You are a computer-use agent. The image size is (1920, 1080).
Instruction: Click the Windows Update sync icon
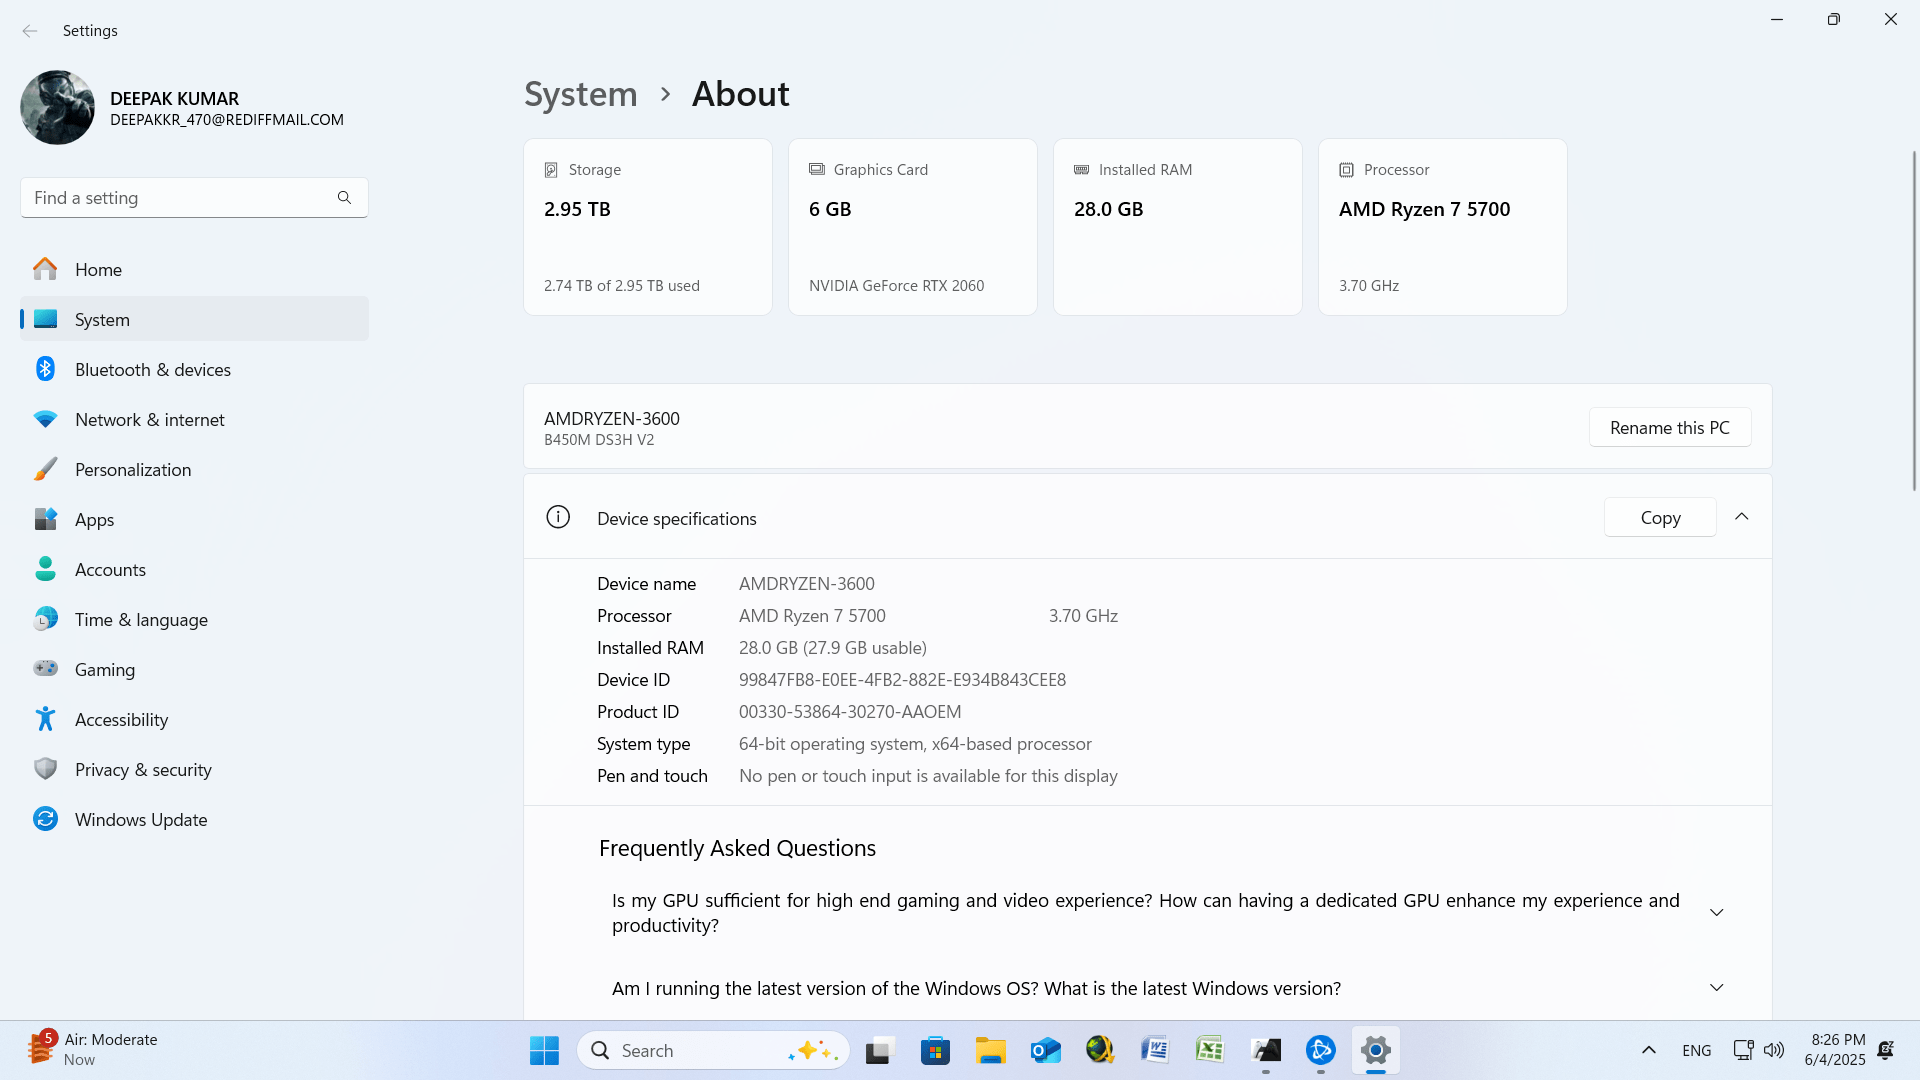(x=45, y=819)
